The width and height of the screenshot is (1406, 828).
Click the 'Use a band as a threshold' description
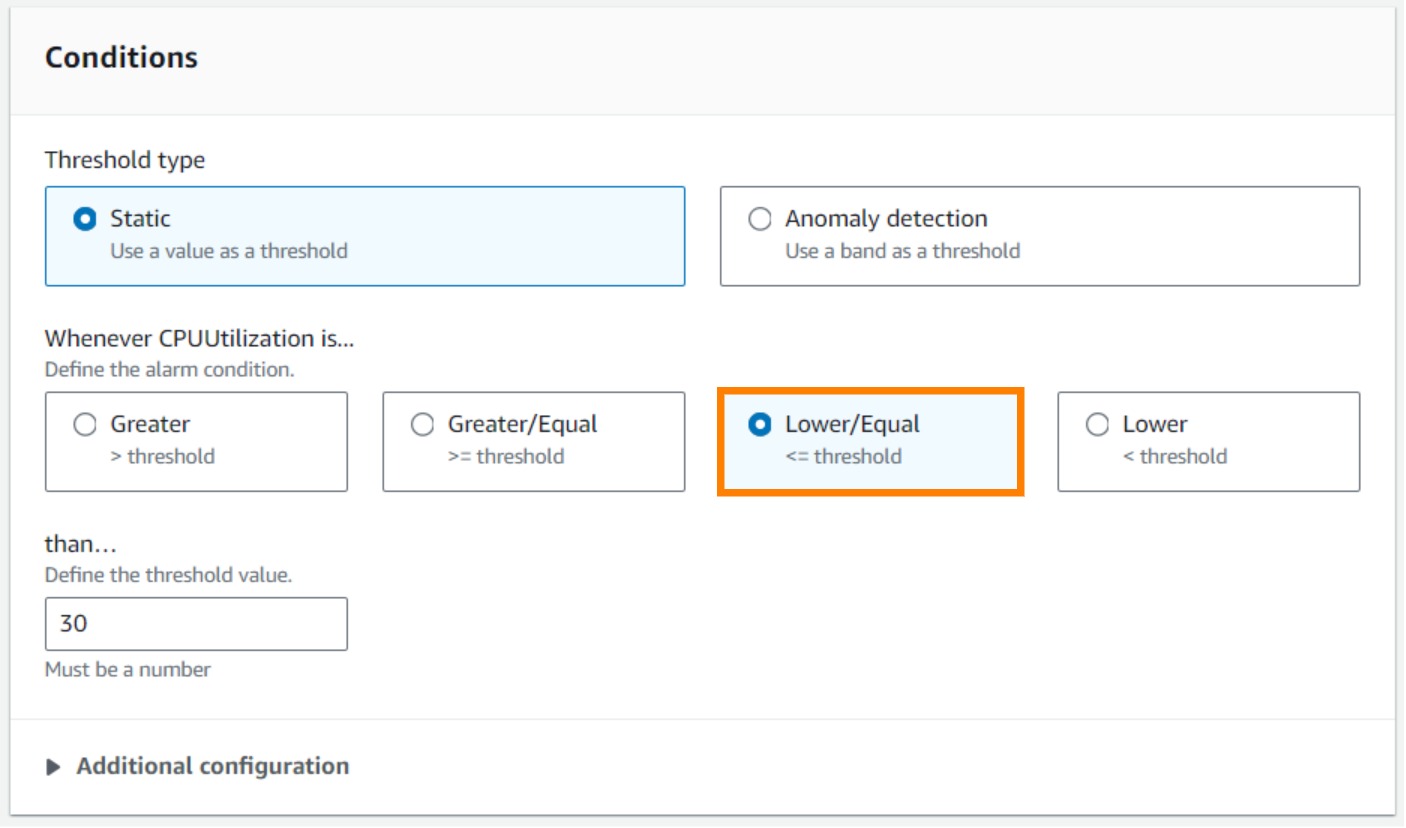pyautogui.click(x=902, y=251)
